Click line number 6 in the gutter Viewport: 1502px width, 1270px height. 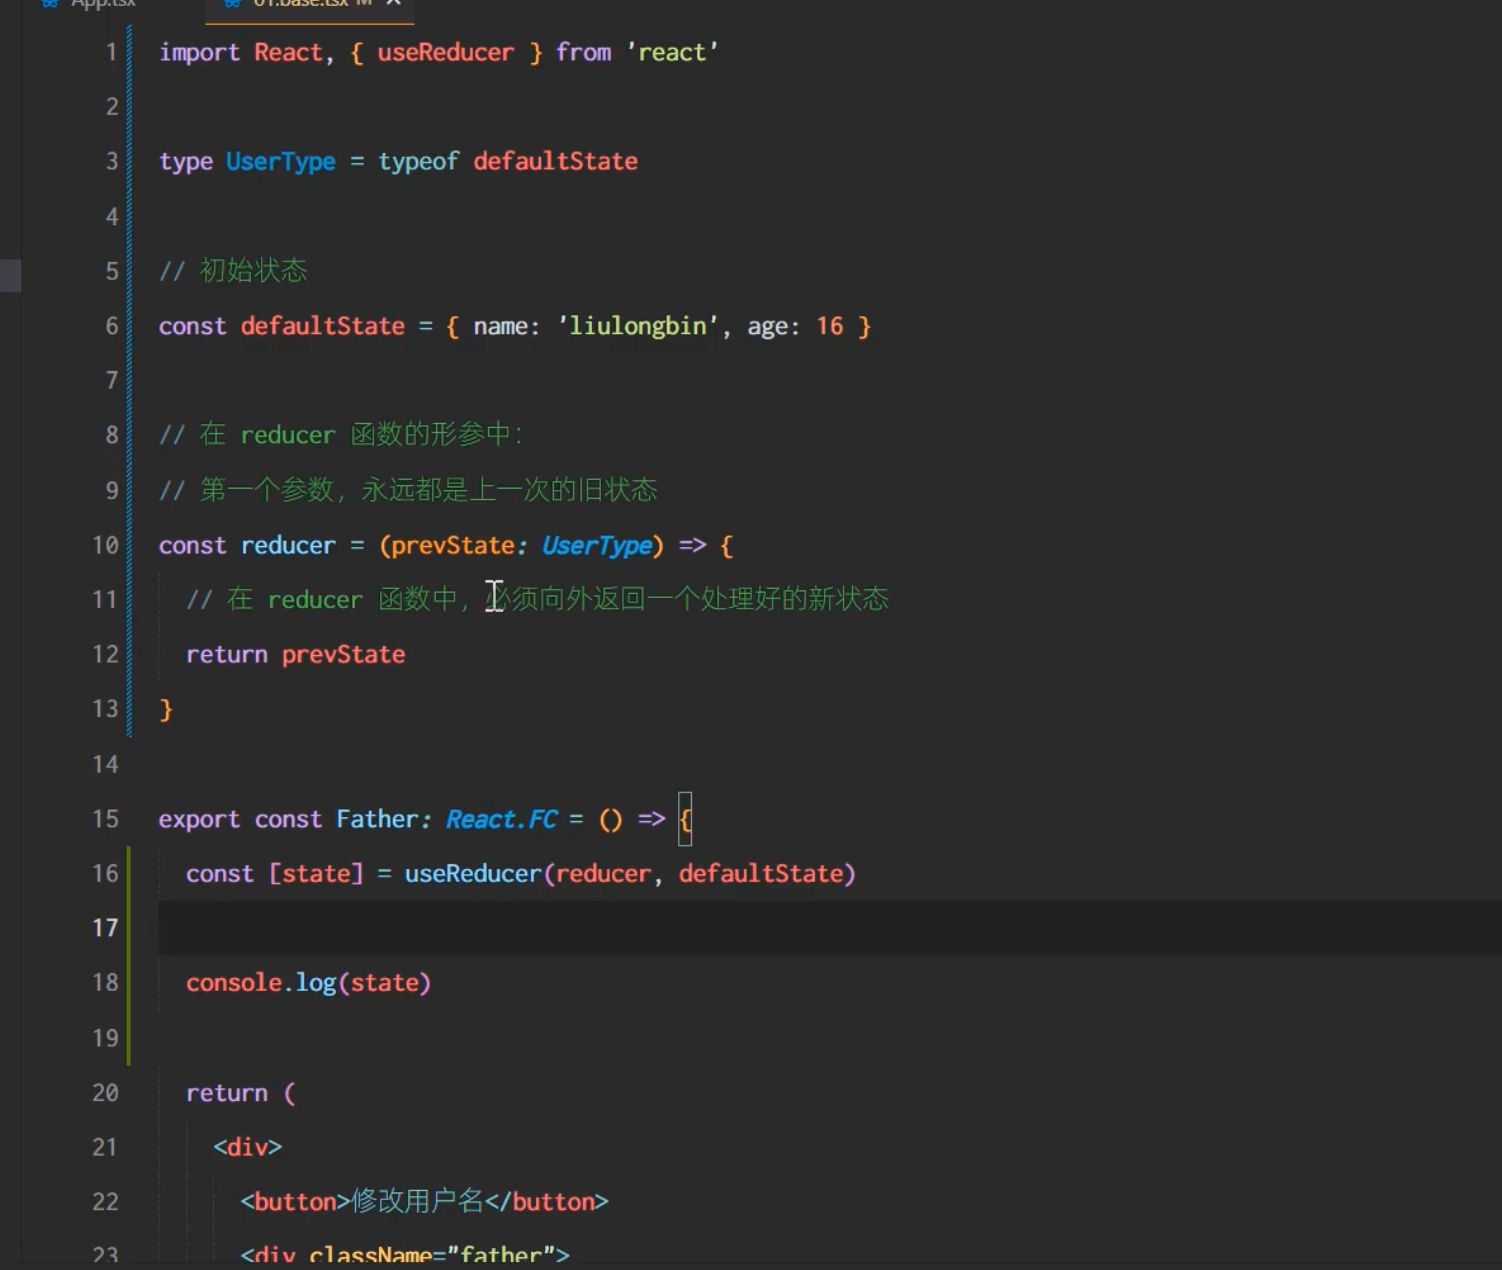pyautogui.click(x=111, y=326)
